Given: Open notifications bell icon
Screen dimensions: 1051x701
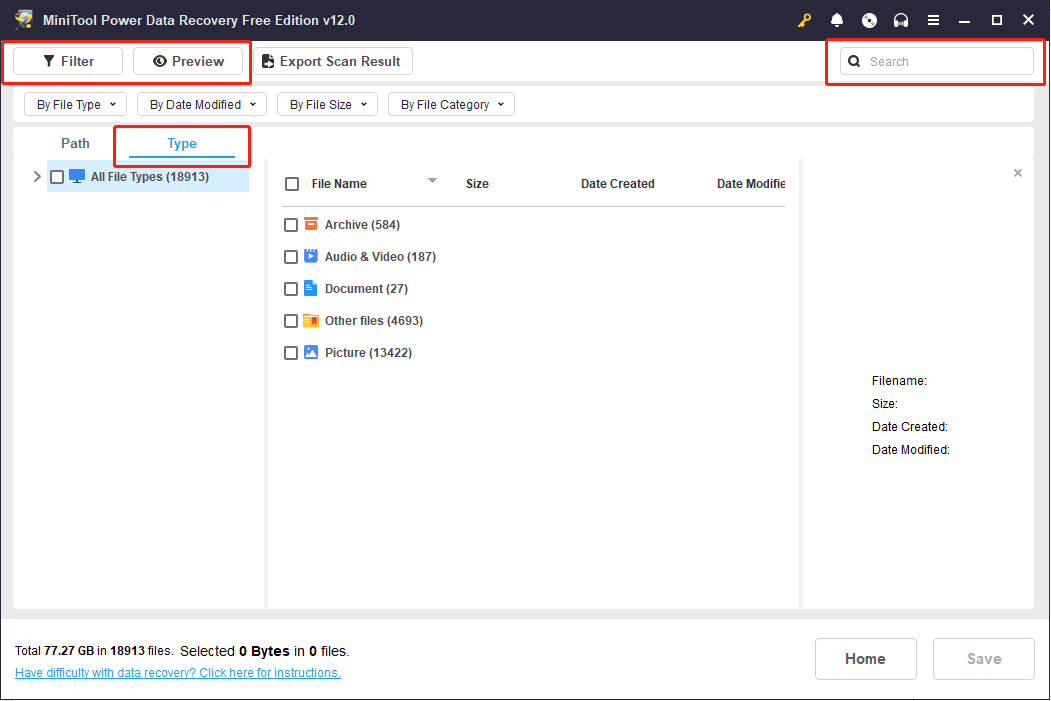Looking at the screenshot, I should tap(837, 20).
